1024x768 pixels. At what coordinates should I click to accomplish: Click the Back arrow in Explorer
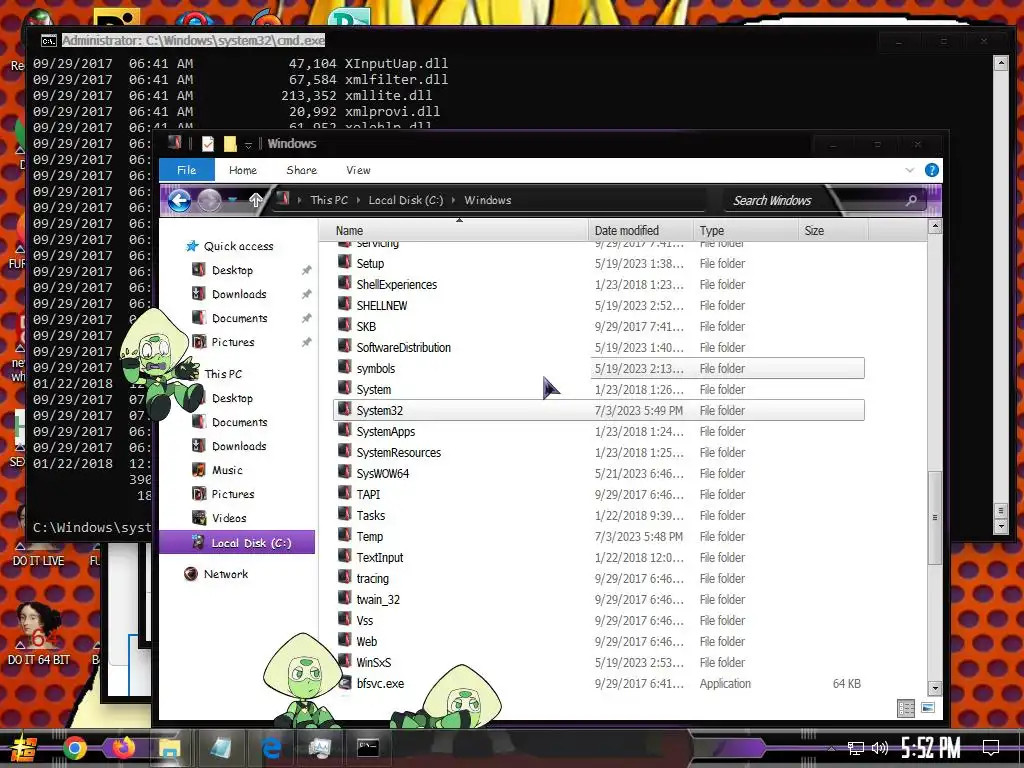click(x=179, y=200)
